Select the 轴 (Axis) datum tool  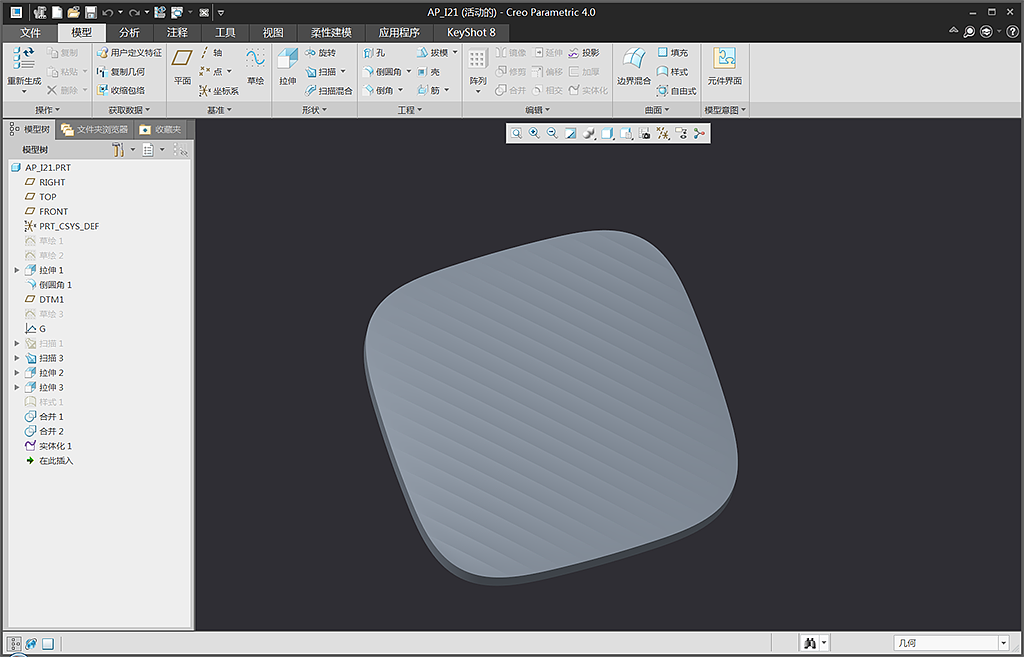[x=212, y=53]
